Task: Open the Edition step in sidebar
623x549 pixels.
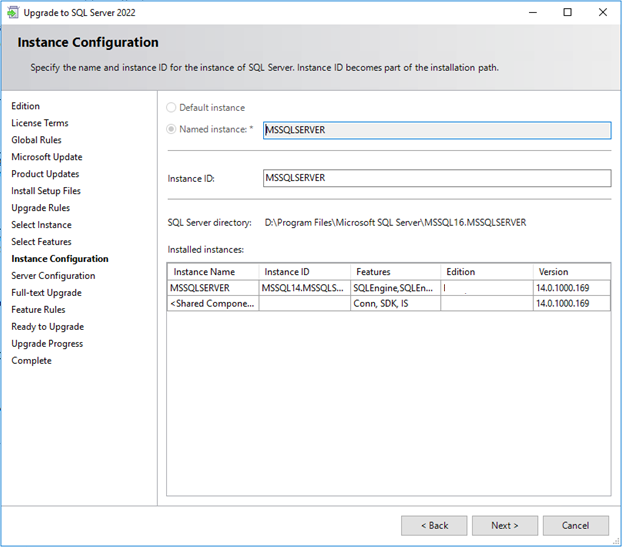Action: pos(25,106)
